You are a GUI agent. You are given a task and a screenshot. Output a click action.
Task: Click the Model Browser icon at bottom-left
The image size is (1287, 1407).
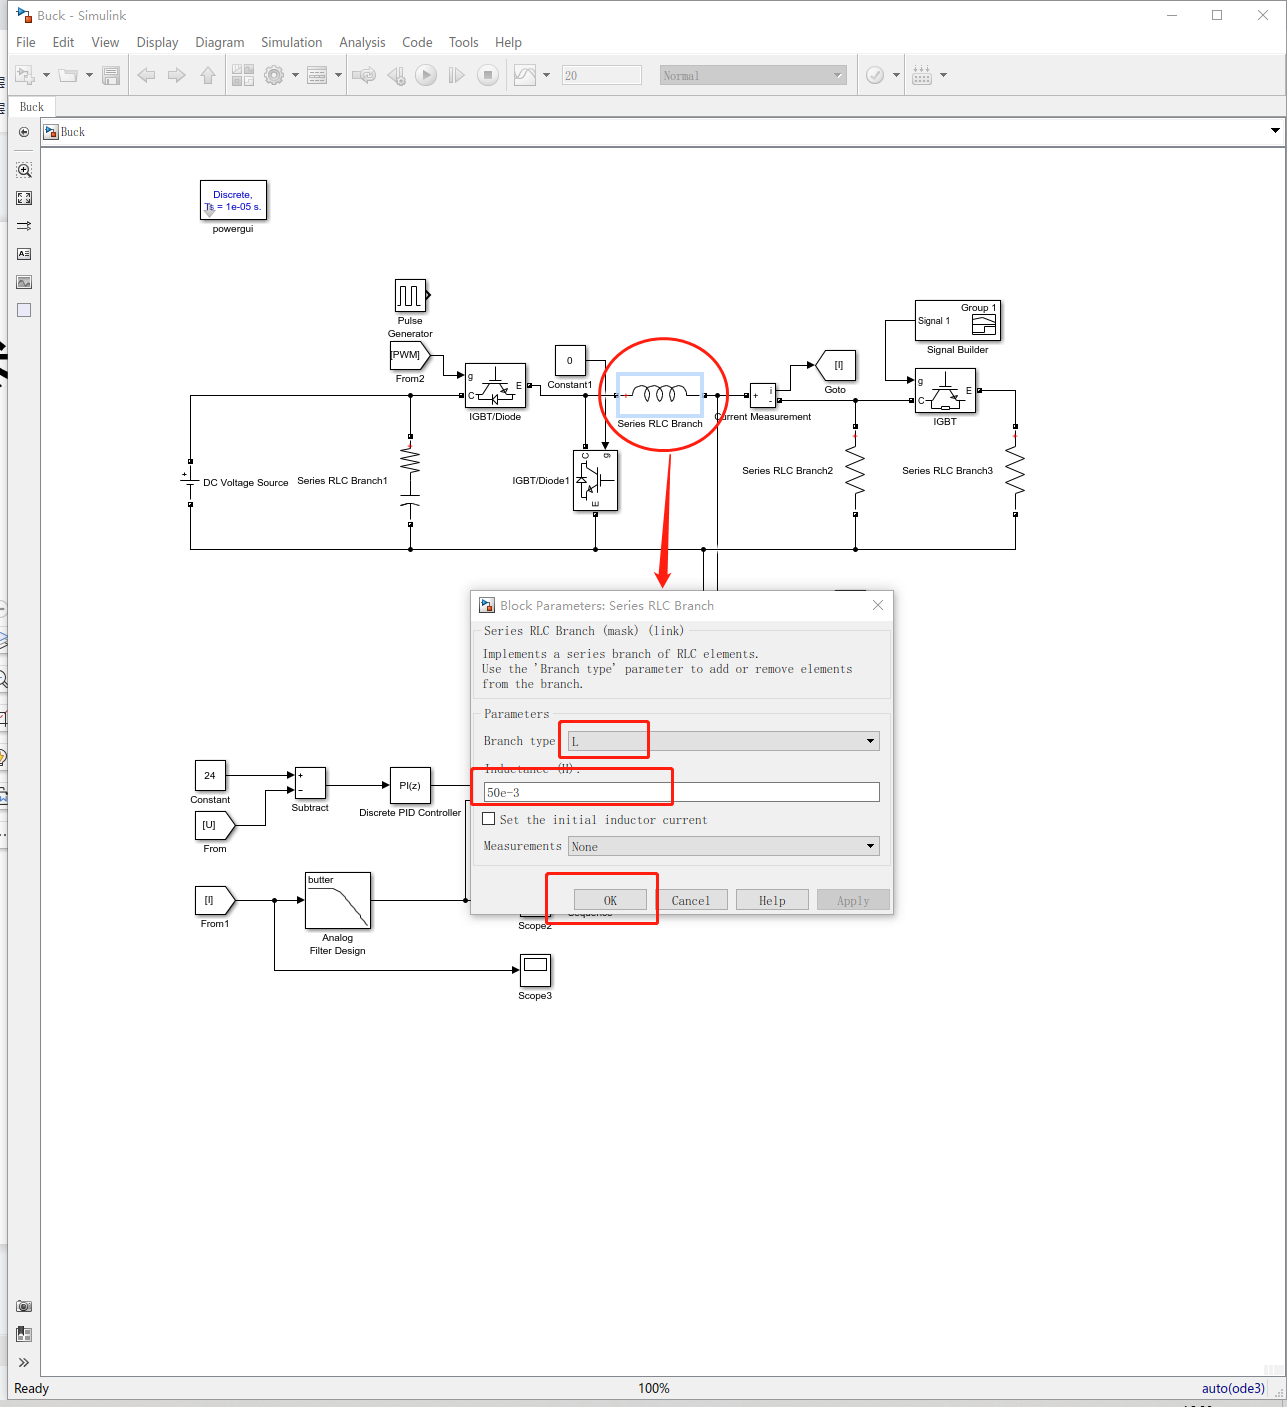coord(24,1334)
